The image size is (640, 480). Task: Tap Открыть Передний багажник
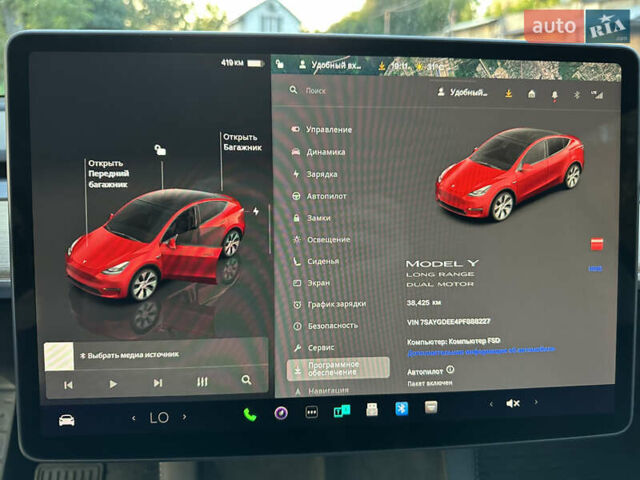tap(108, 174)
